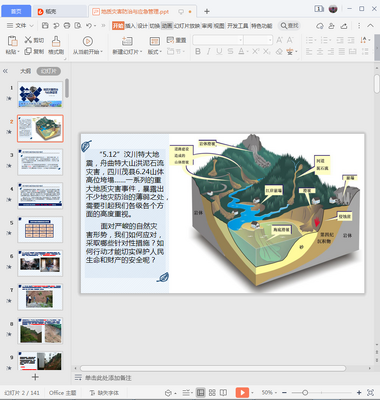The height and width of the screenshot is (400, 380).
Task: Select the Slides (幻灯片) panel toggle
Action: (48, 71)
